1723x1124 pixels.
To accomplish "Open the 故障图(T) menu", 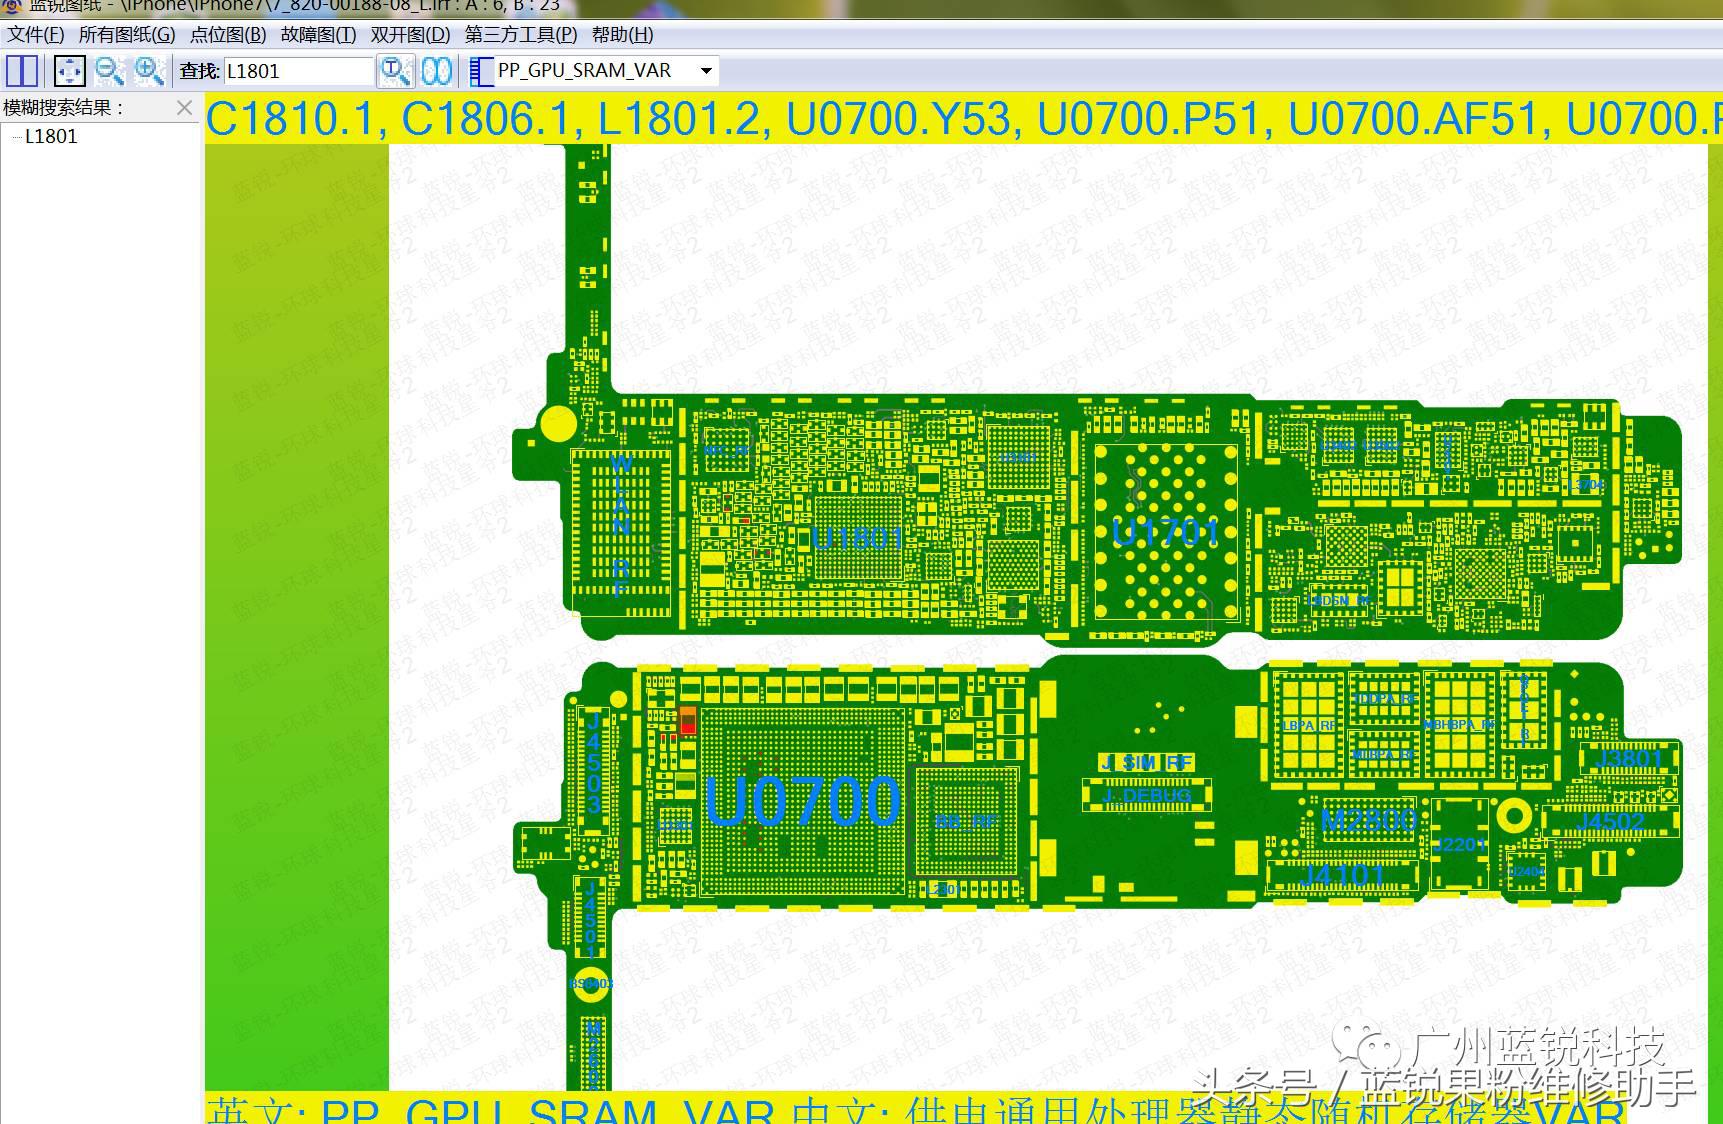I will pyautogui.click(x=318, y=35).
